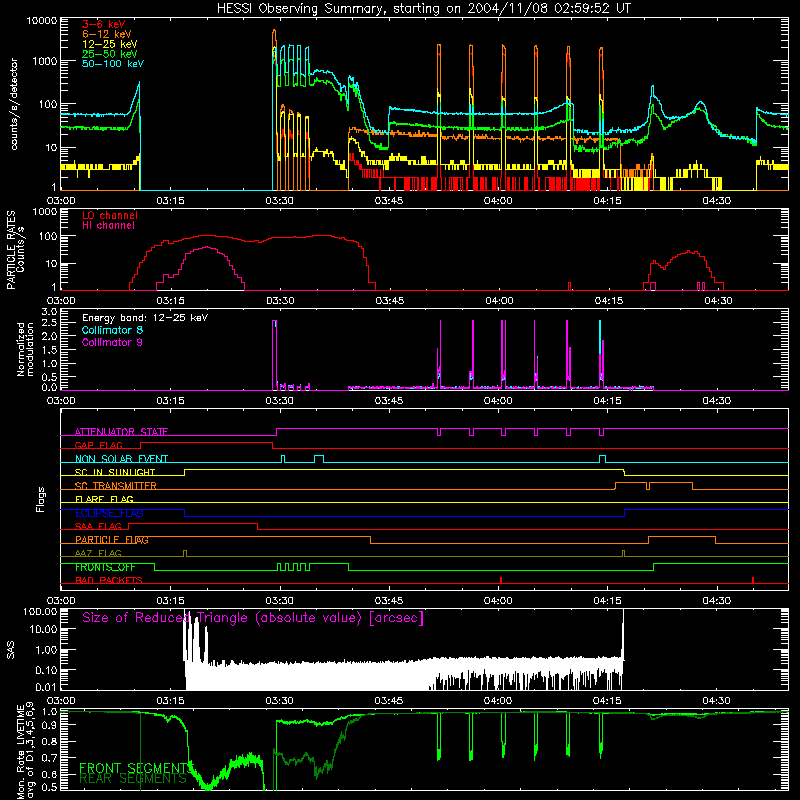
Task: Click the SAS axis label
Action: 11,650
